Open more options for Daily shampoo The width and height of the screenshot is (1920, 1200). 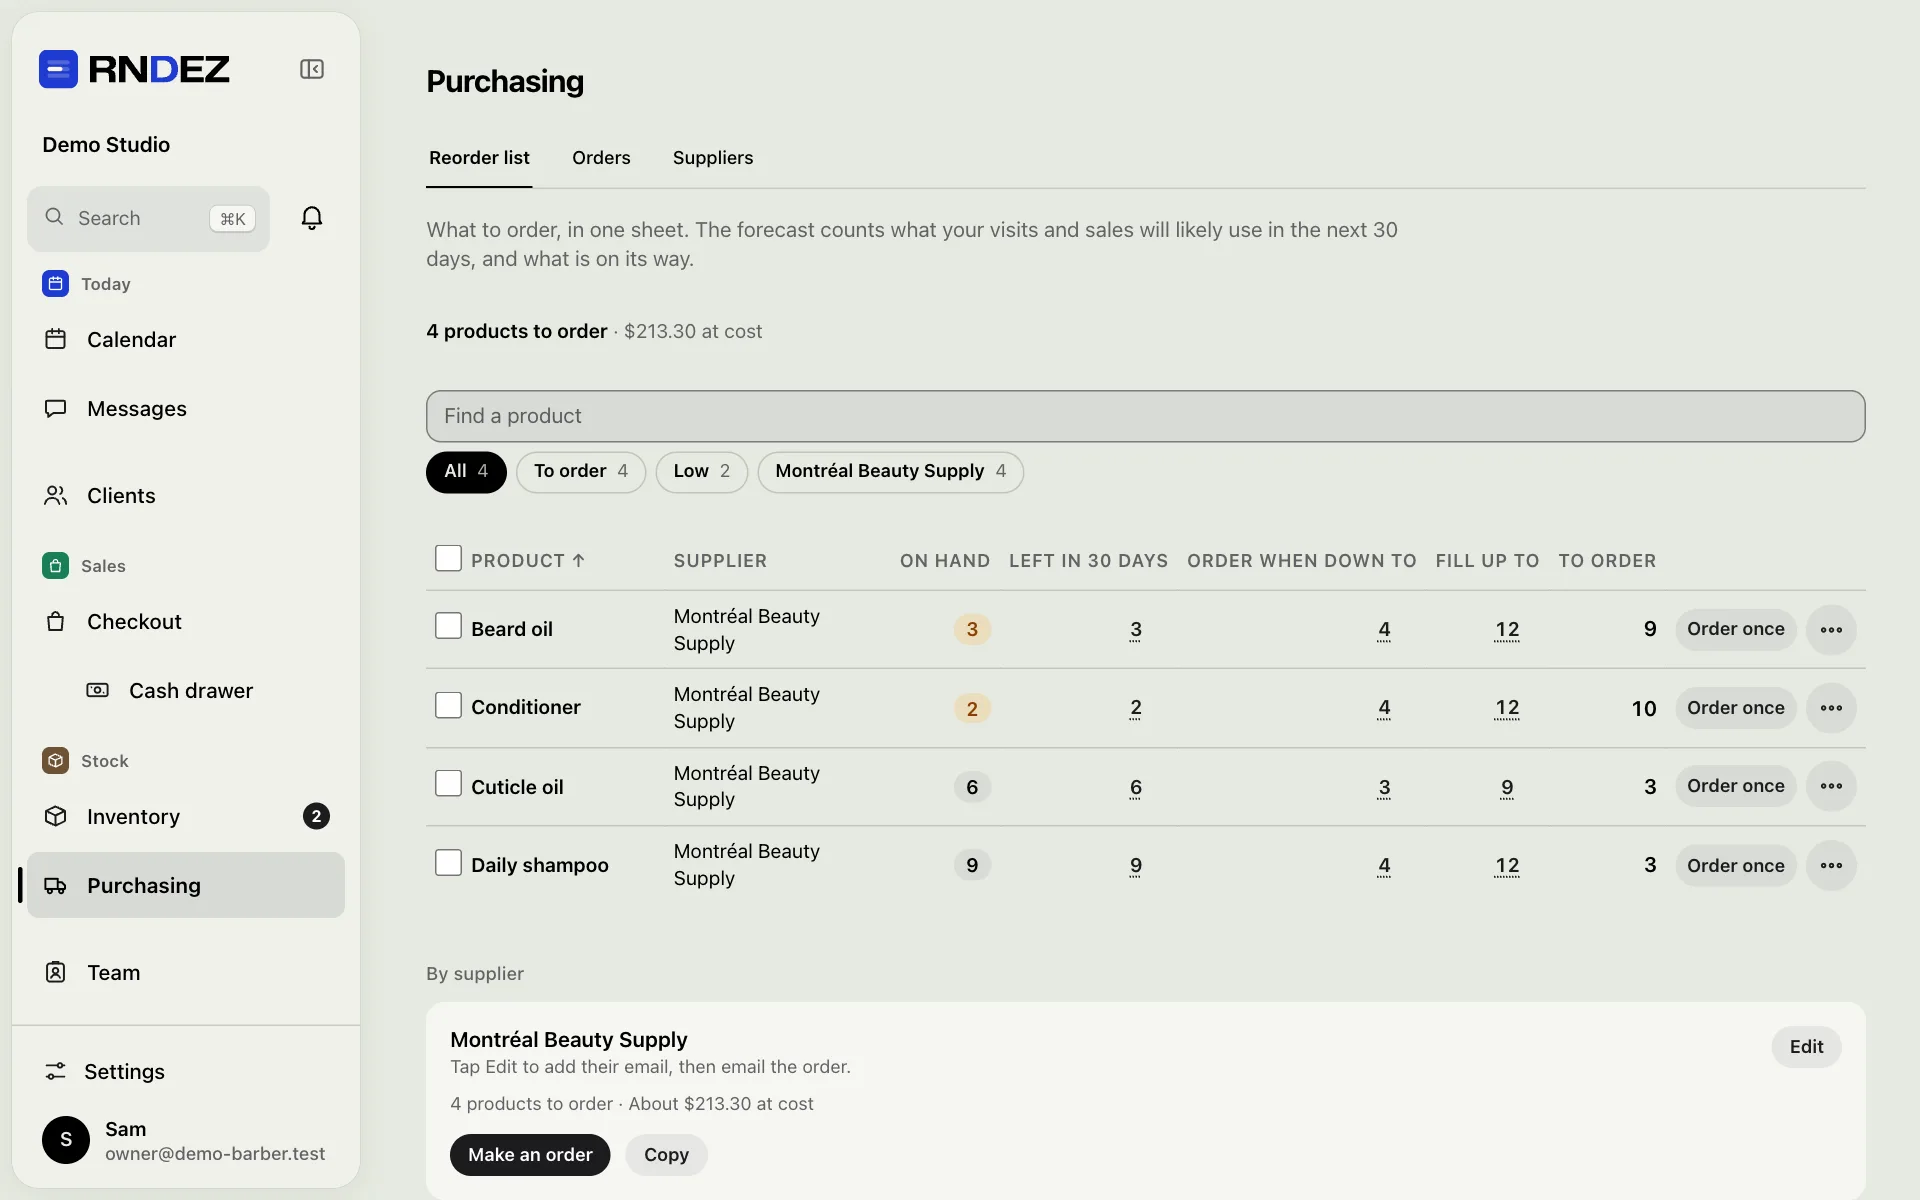coord(1831,865)
